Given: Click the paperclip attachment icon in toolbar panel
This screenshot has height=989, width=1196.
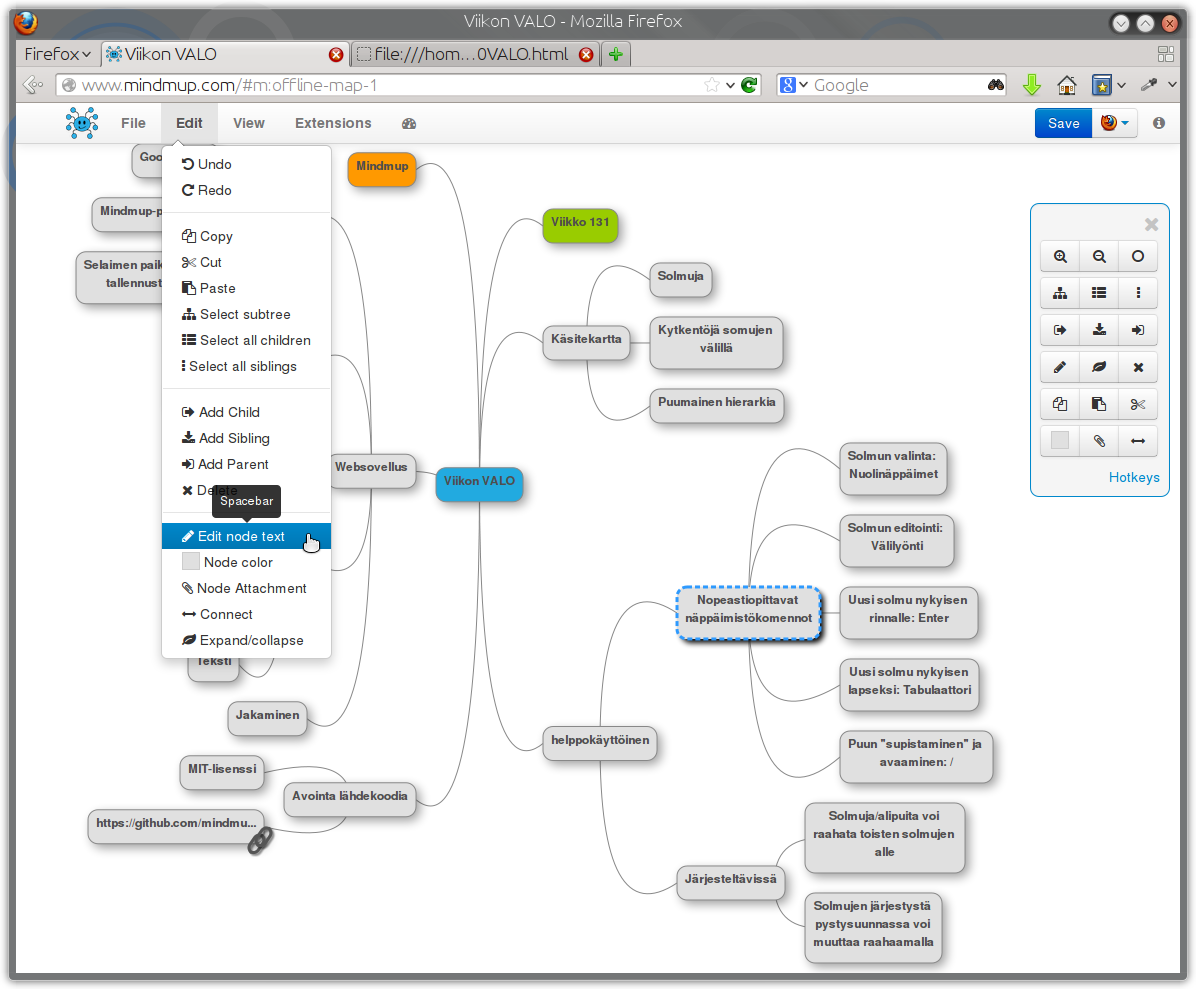Looking at the screenshot, I should click(1099, 441).
